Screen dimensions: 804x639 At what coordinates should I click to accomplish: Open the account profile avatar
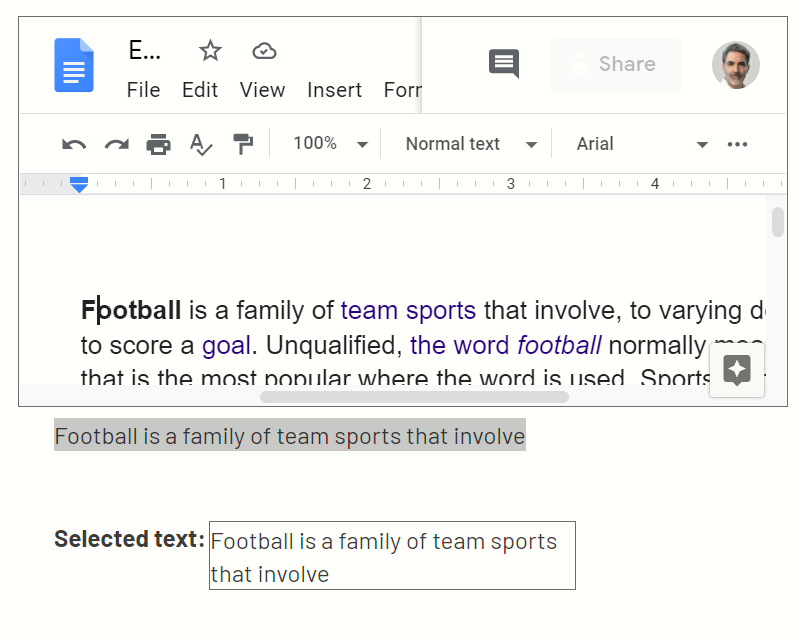pos(736,65)
